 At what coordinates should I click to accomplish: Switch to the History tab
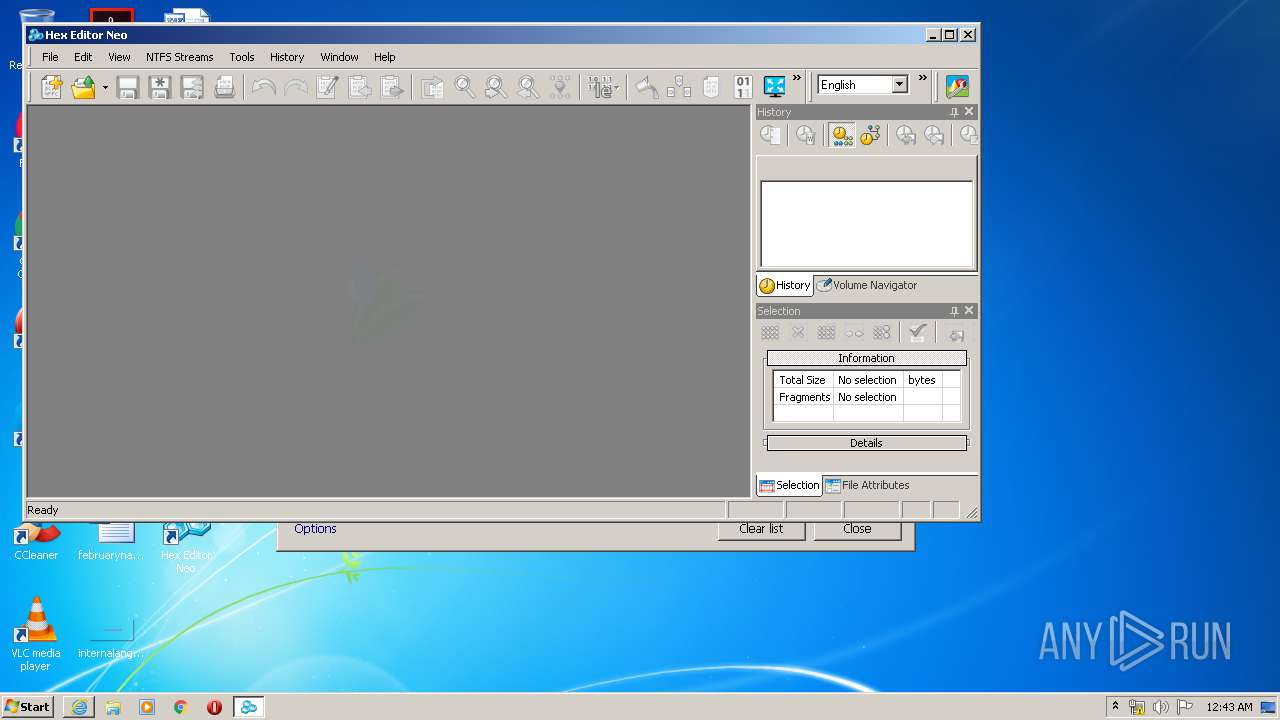tap(785, 285)
